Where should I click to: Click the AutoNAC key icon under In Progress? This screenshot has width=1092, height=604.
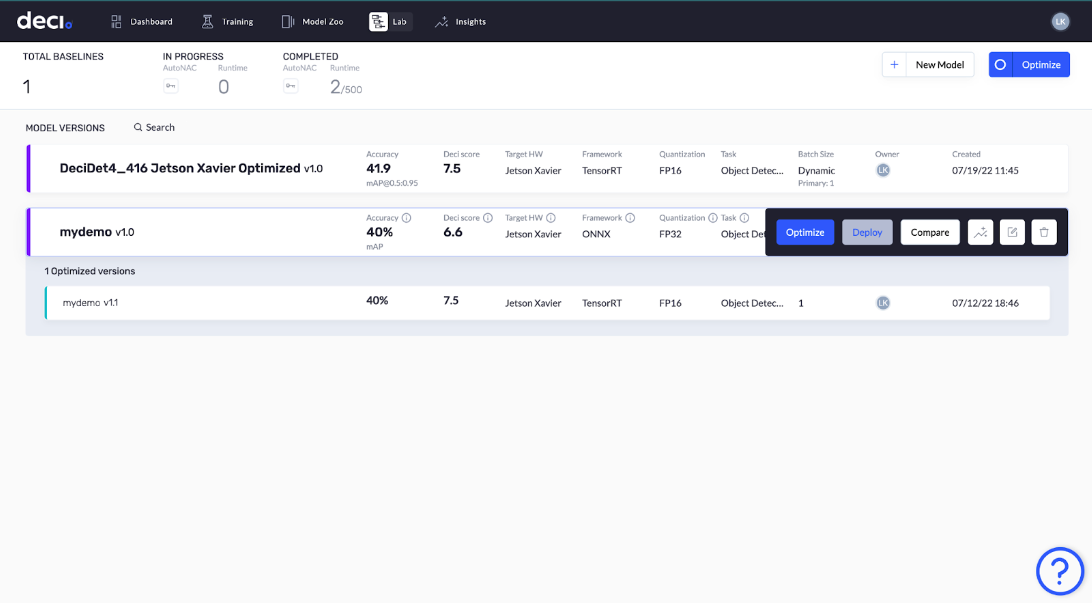(170, 86)
